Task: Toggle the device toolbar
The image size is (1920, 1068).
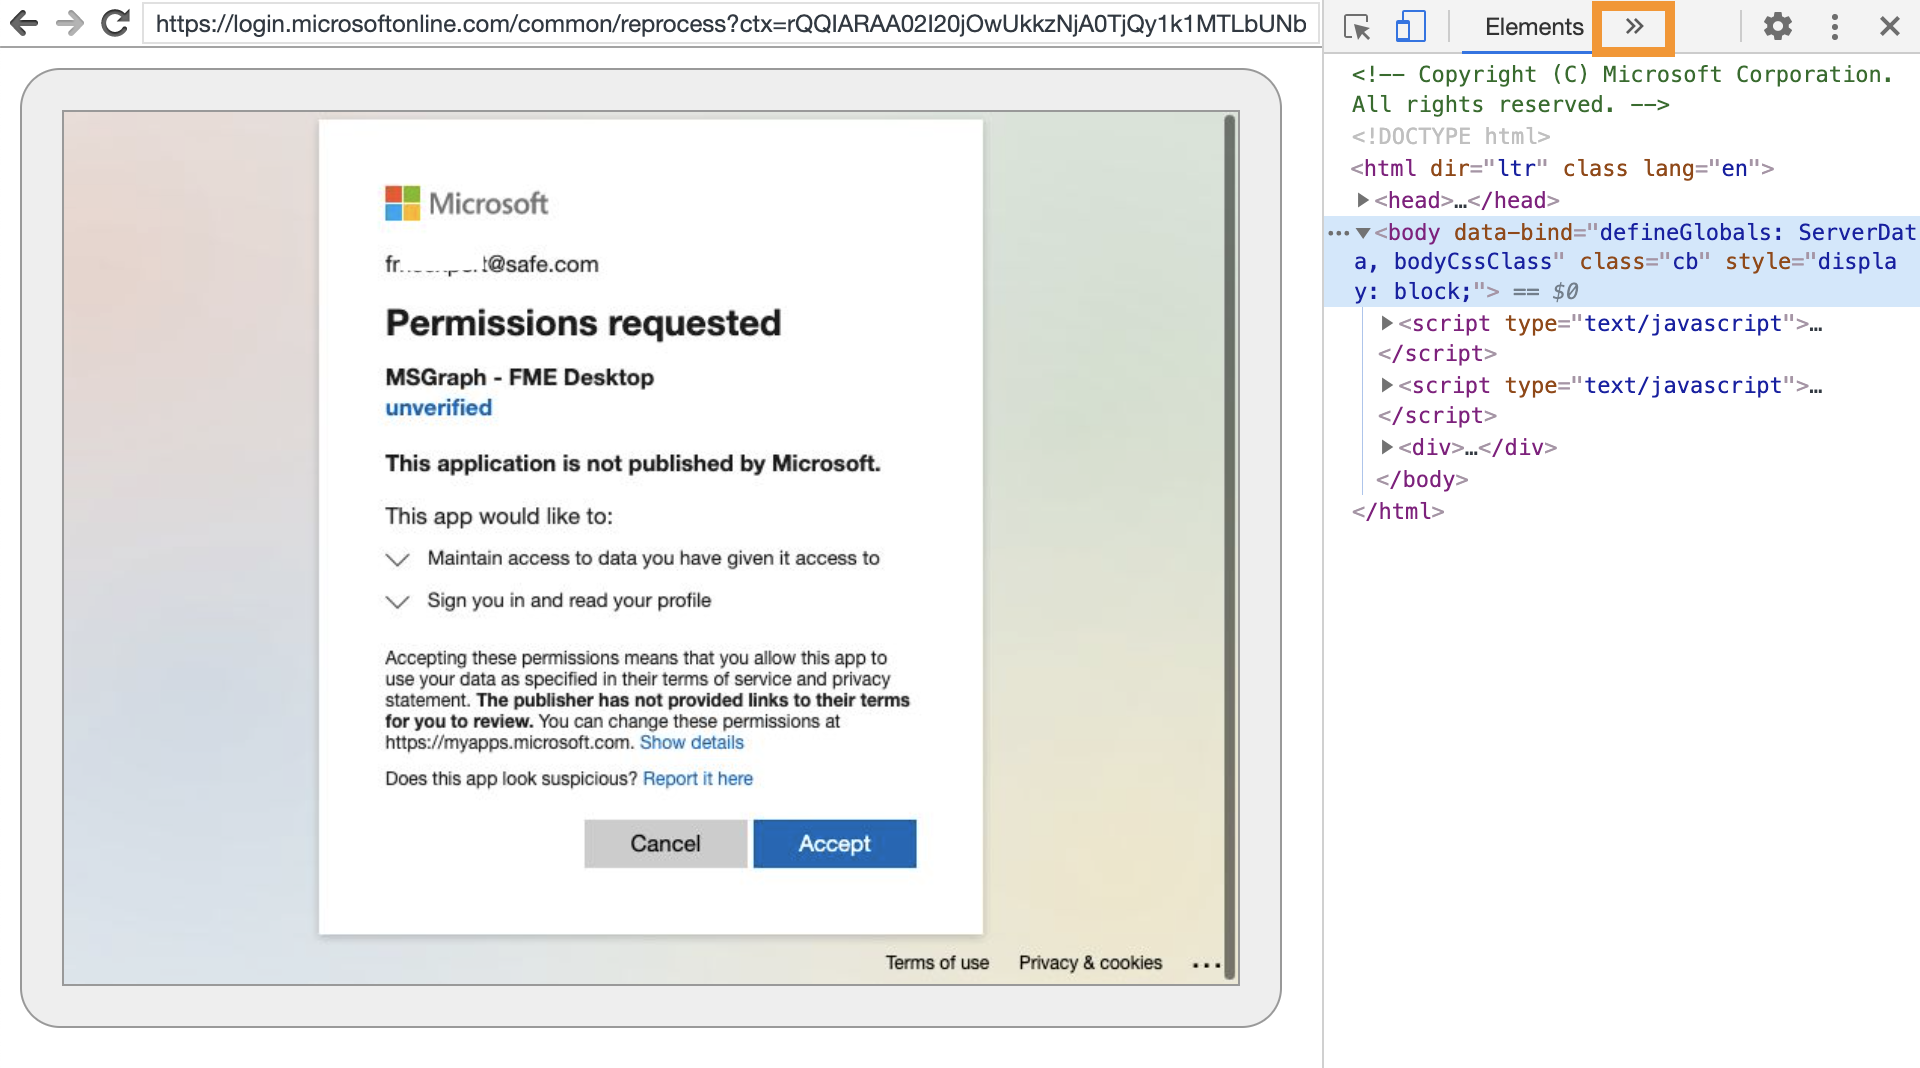Action: [x=1411, y=27]
